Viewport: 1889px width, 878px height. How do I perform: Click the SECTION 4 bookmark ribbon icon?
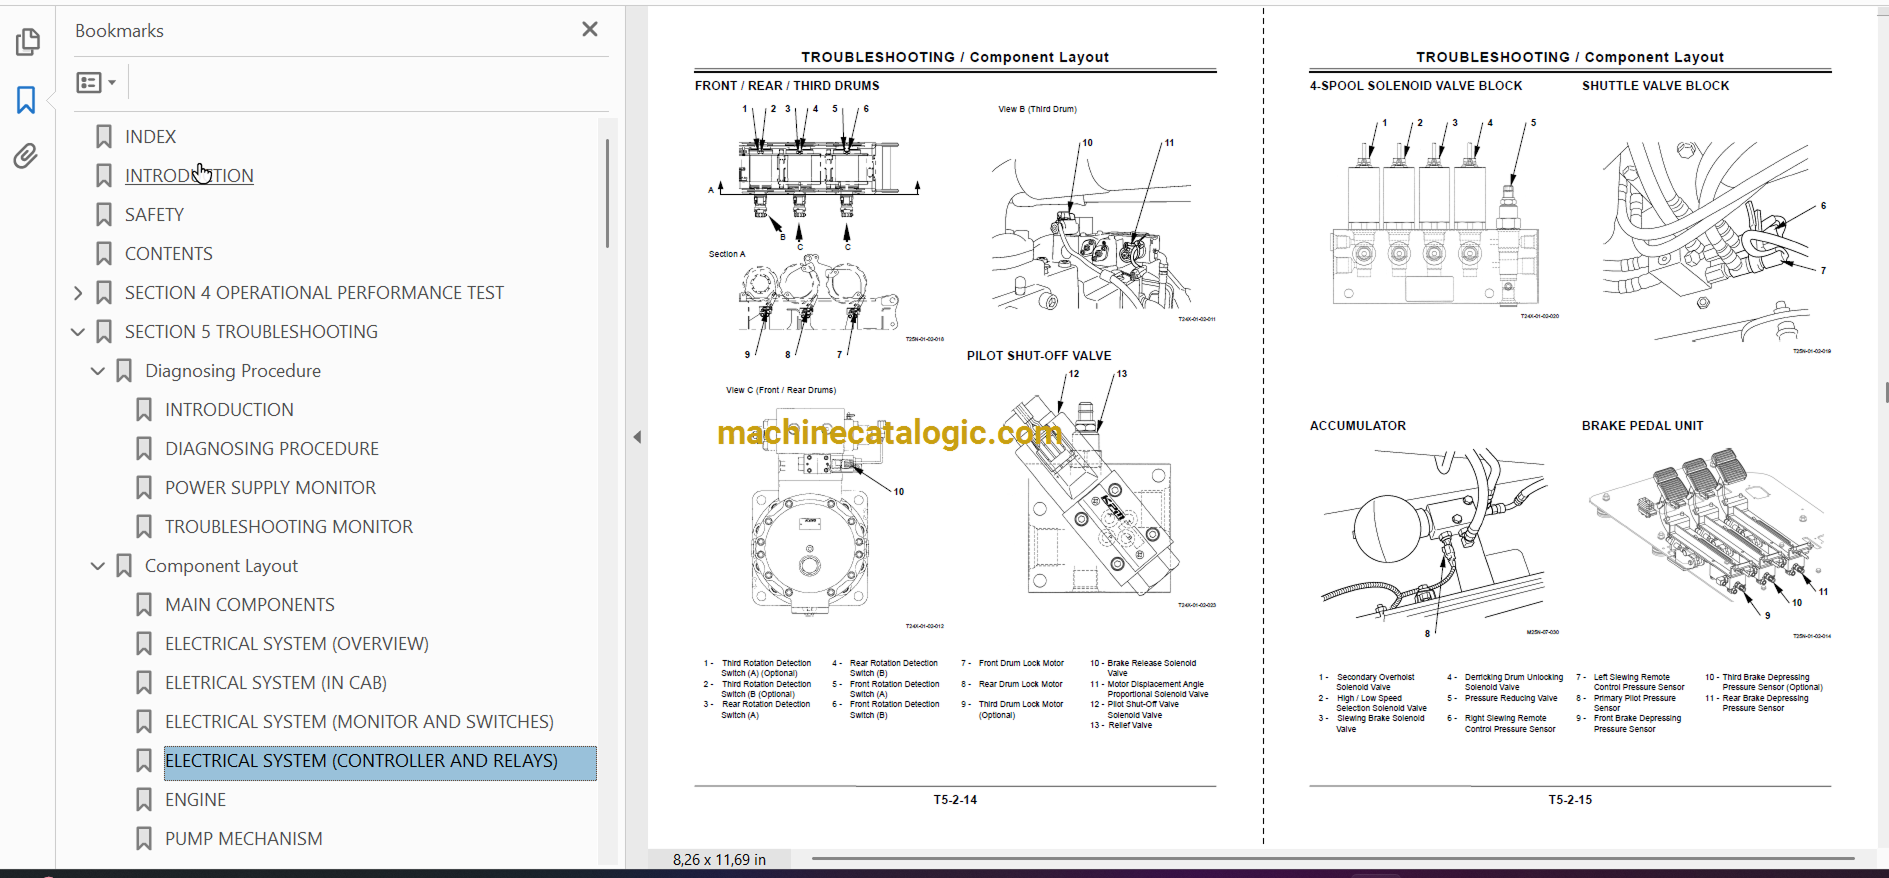click(104, 292)
